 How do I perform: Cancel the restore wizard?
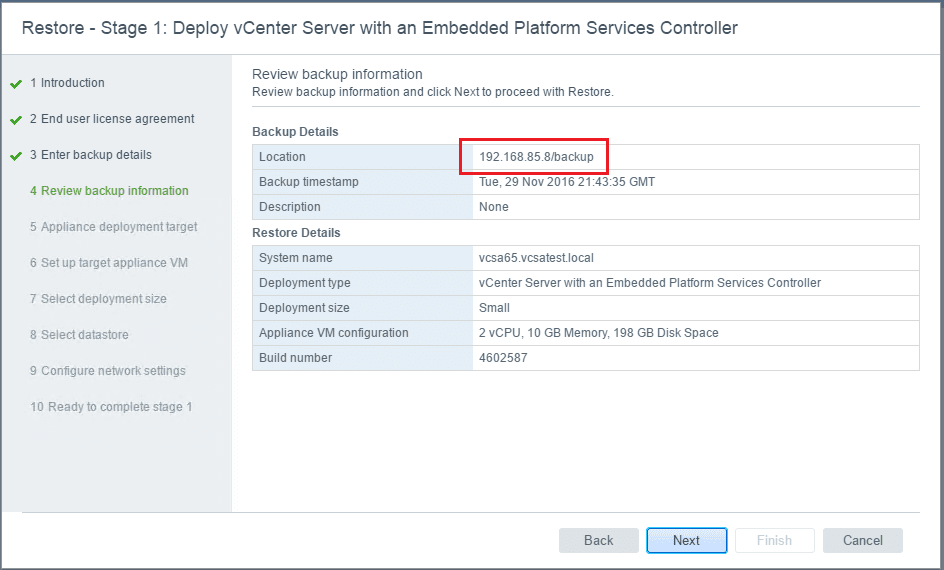862,540
